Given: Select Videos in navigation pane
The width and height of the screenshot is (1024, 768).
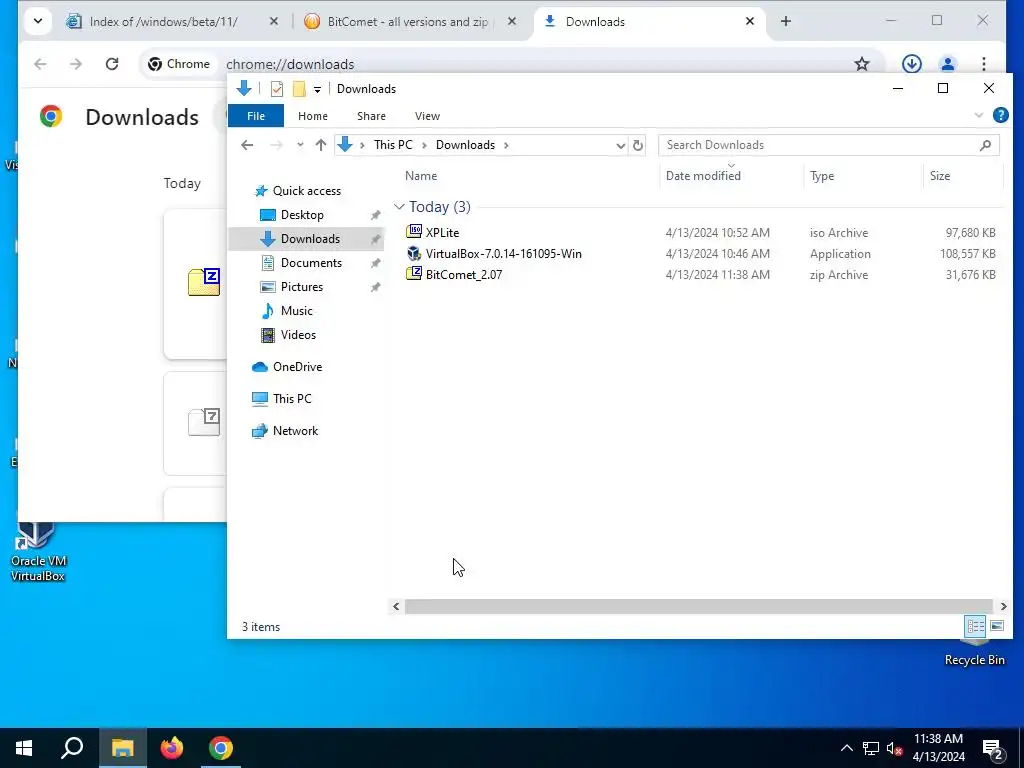Looking at the screenshot, I should tap(298, 334).
